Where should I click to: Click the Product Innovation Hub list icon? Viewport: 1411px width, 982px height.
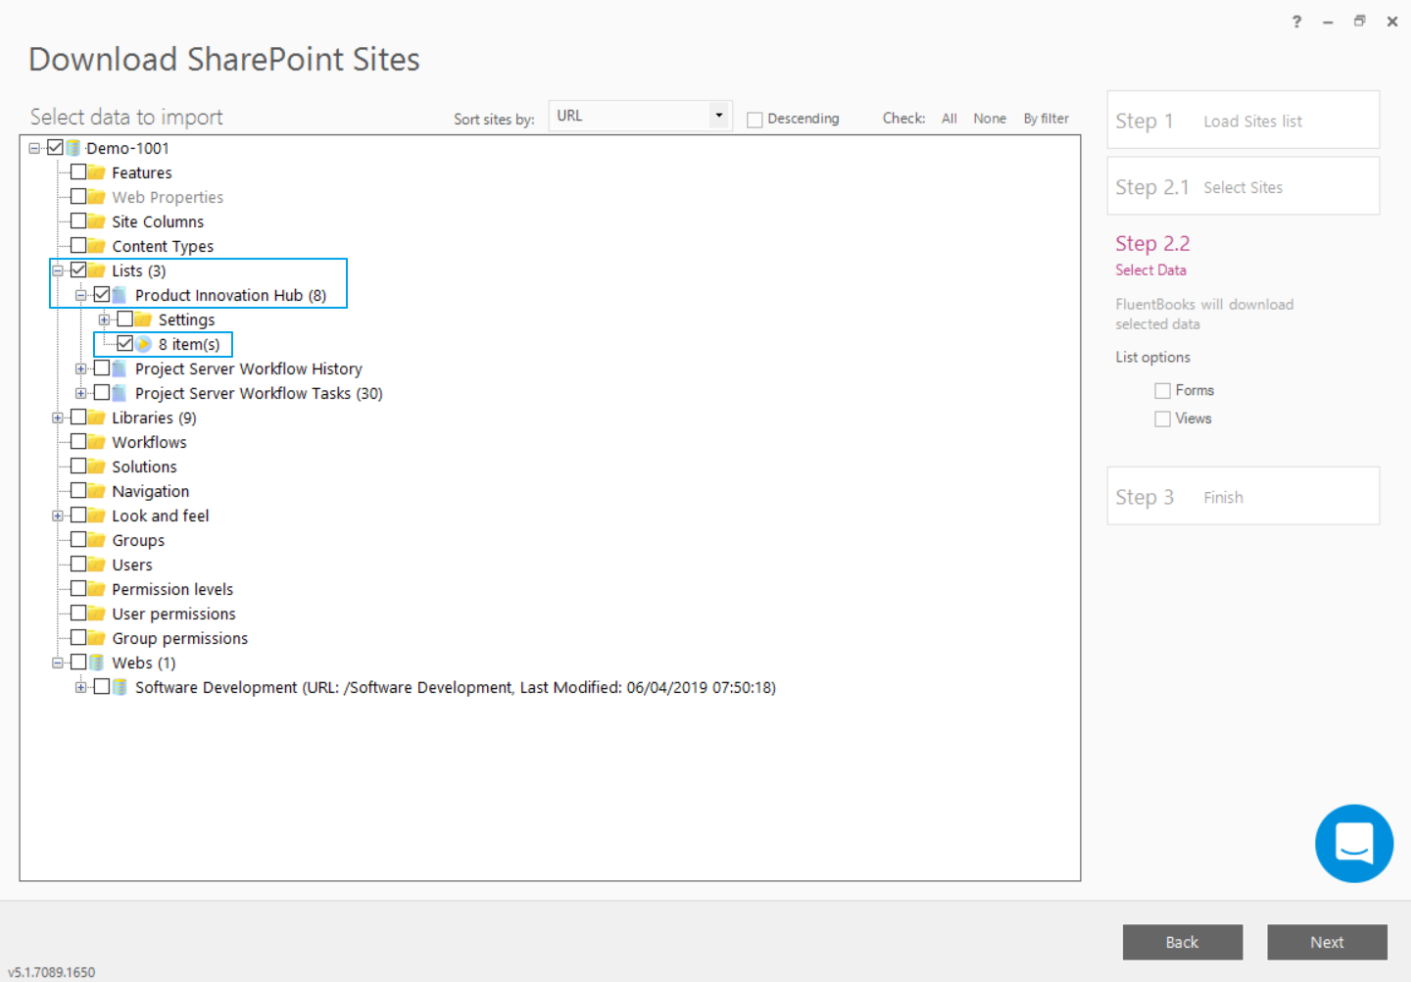click(x=119, y=295)
